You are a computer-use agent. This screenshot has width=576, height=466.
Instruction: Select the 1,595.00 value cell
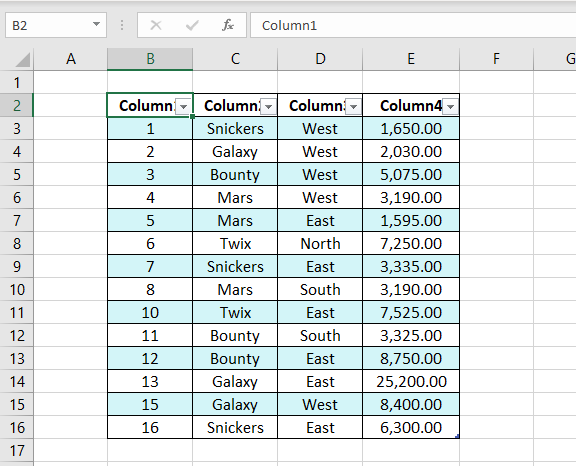(x=411, y=220)
